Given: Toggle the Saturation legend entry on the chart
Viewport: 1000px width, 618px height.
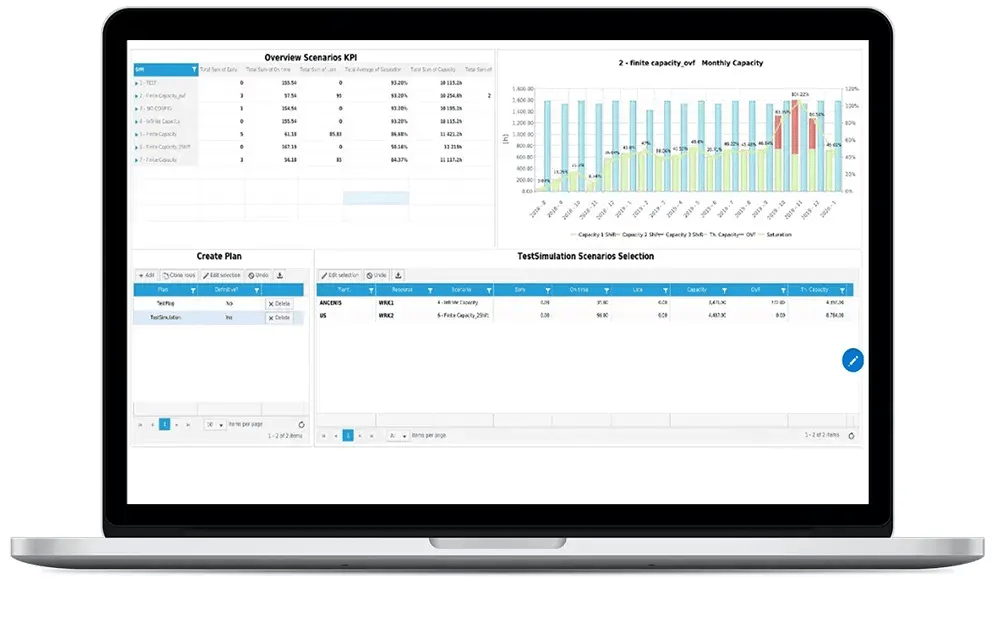Looking at the screenshot, I should point(778,233).
